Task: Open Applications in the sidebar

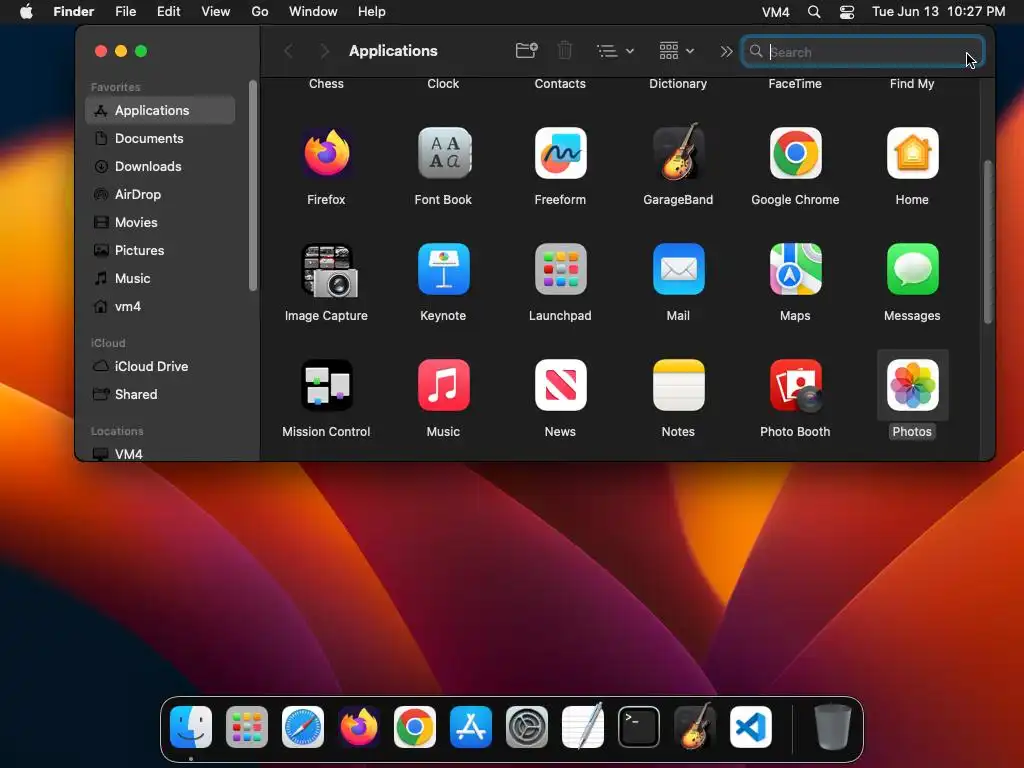Action: (160, 110)
